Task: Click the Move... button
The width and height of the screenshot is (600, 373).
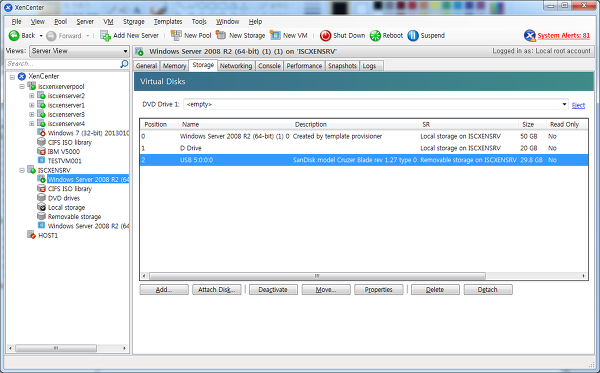Action: click(x=326, y=290)
